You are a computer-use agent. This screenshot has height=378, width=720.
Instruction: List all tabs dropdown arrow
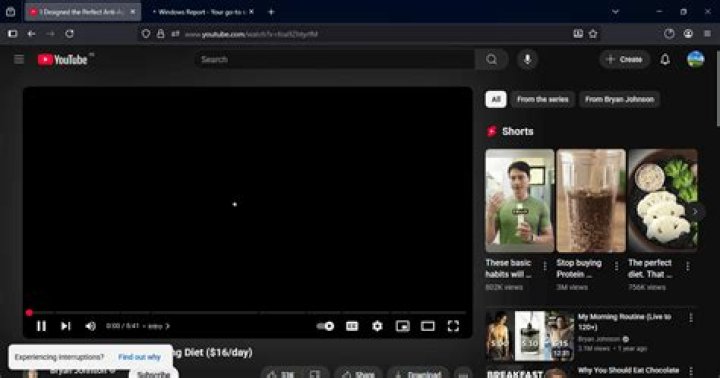point(615,12)
